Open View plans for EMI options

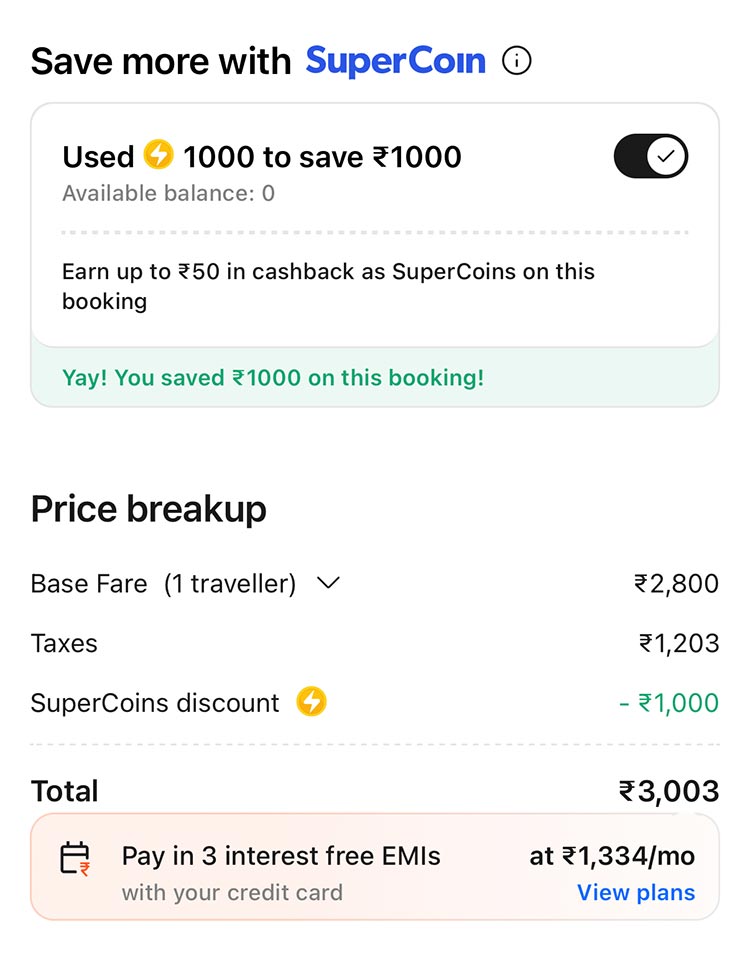(636, 893)
